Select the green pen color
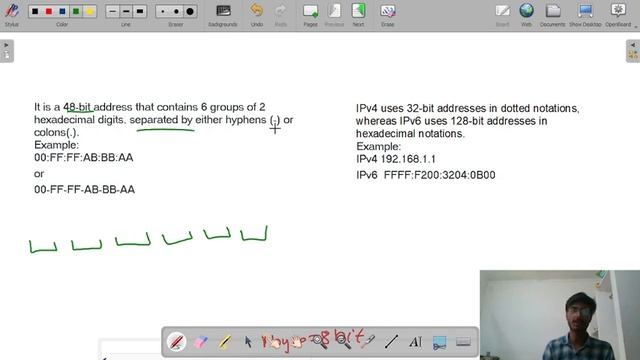The height and width of the screenshot is (360, 640). click(76, 11)
